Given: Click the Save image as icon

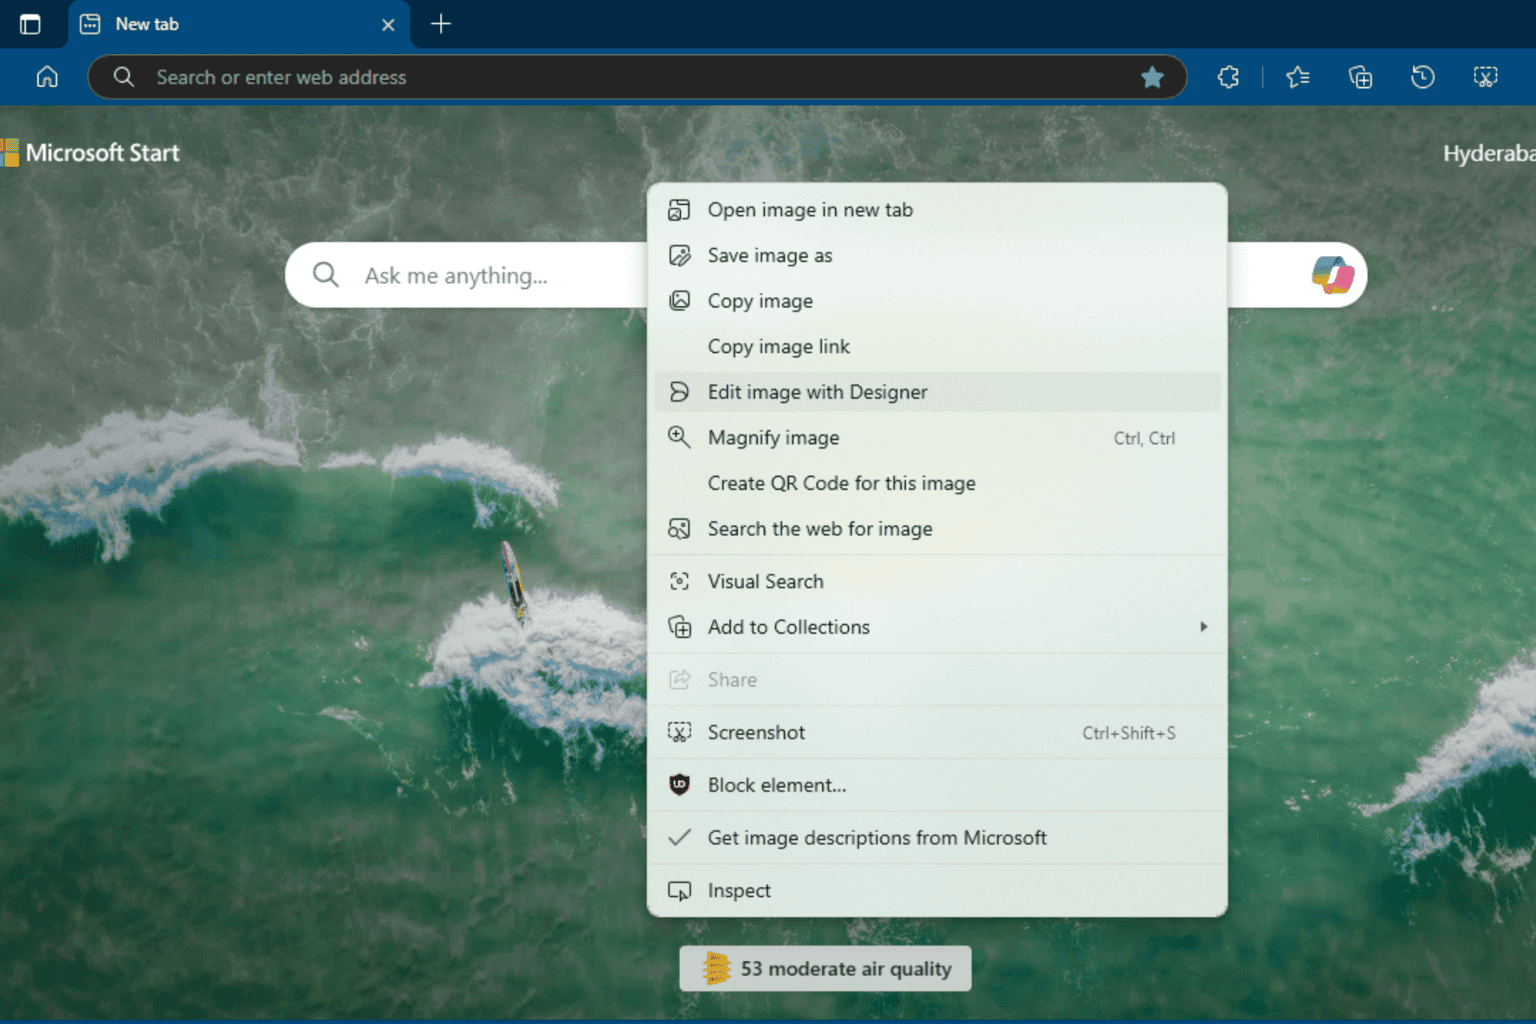Looking at the screenshot, I should [679, 256].
